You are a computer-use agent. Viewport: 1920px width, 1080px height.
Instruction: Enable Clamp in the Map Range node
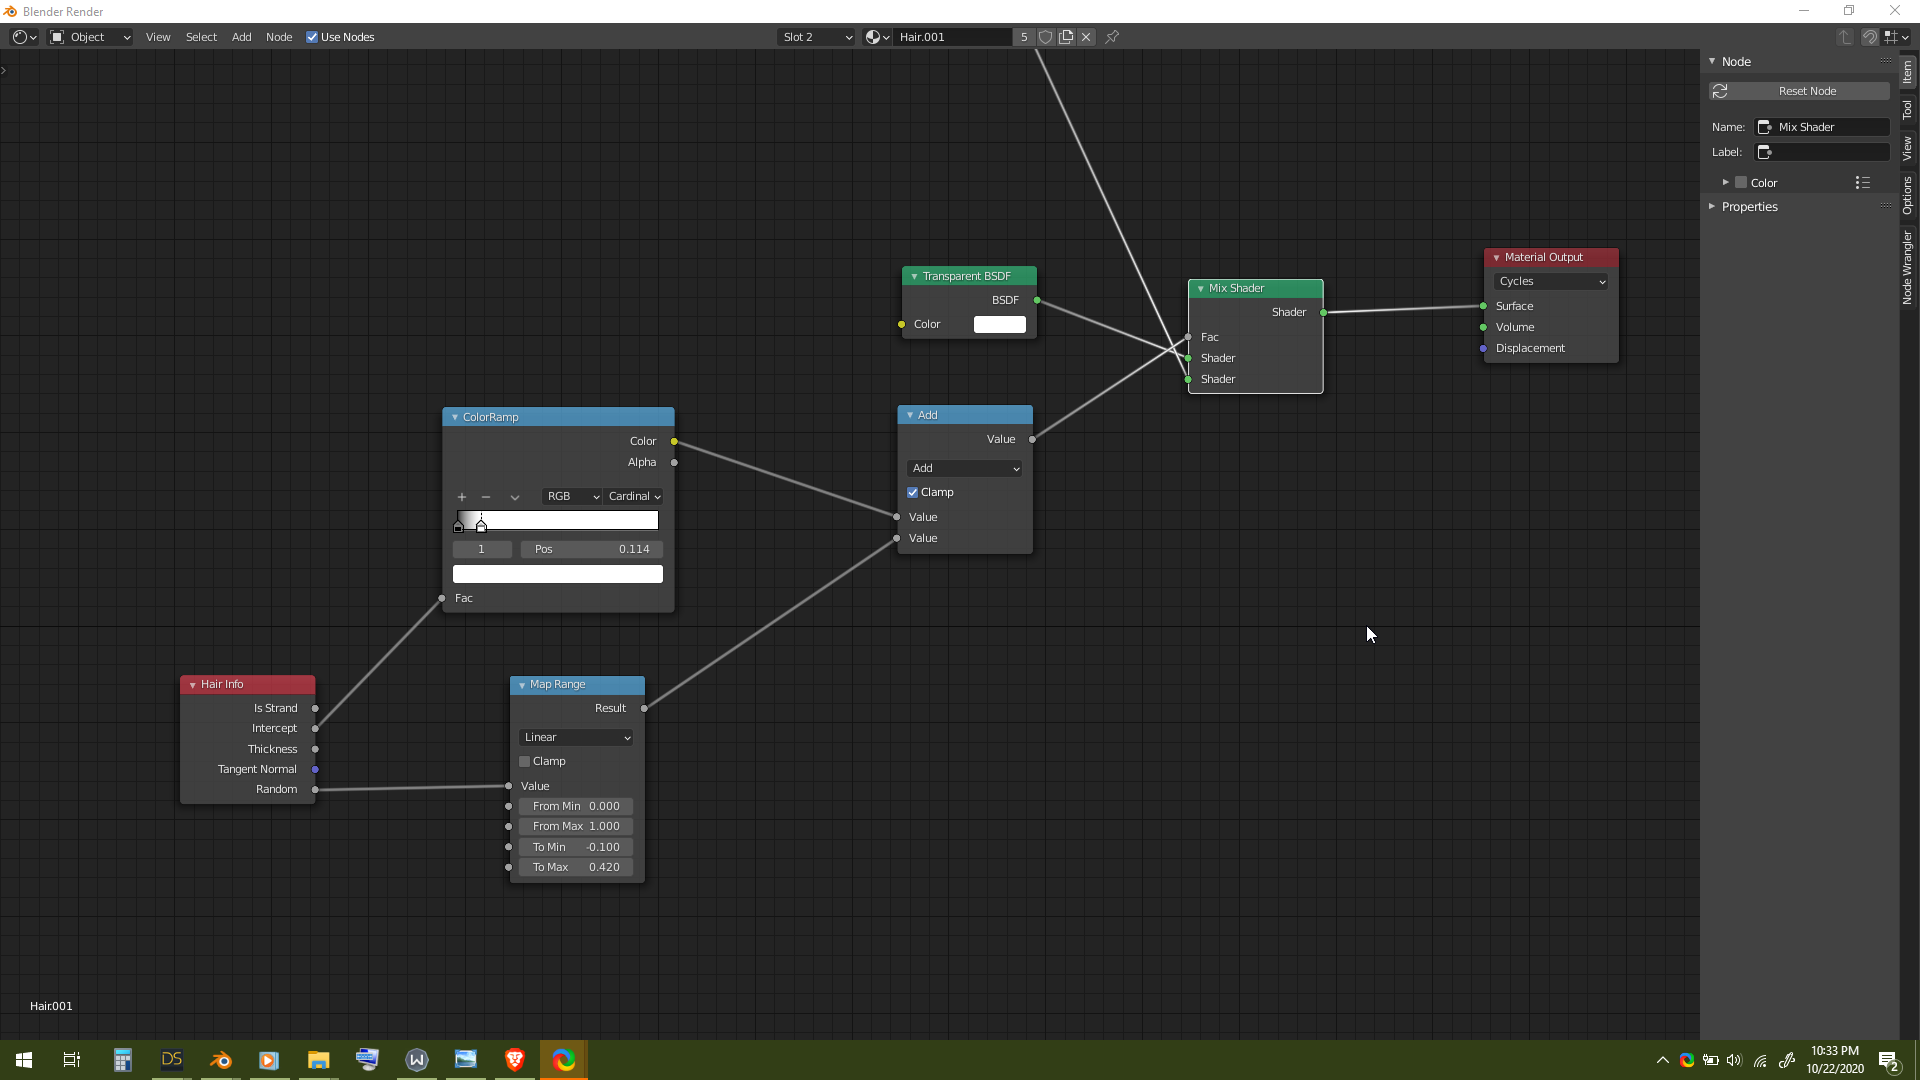pos(524,761)
